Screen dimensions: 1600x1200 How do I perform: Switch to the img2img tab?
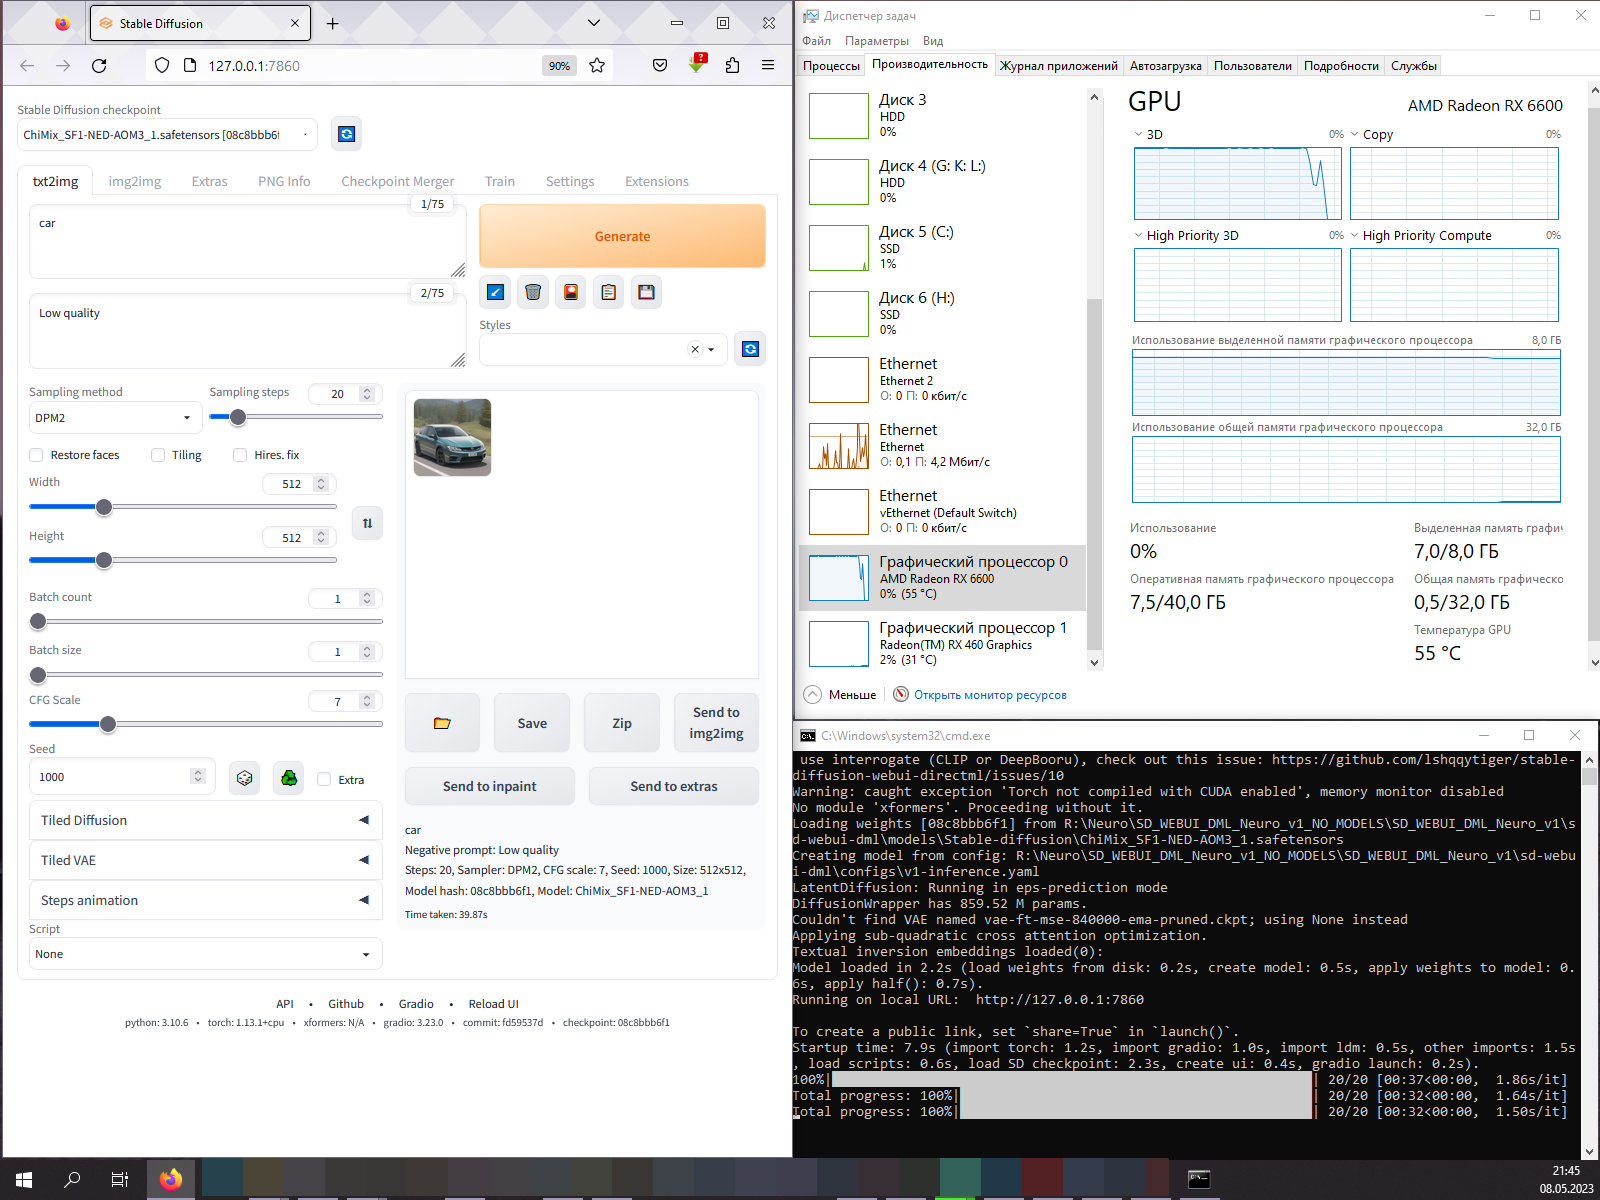135,181
